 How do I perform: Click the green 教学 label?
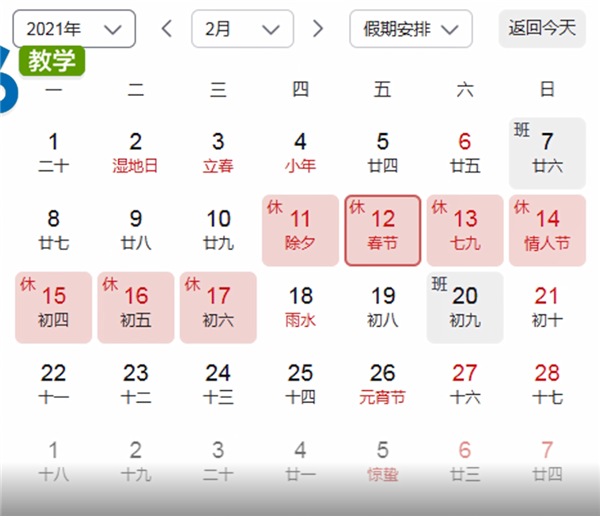(52, 61)
